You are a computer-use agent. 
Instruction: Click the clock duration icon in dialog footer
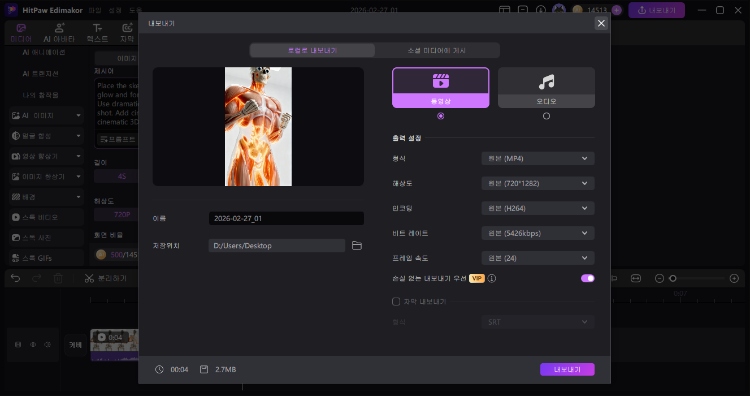(159, 370)
